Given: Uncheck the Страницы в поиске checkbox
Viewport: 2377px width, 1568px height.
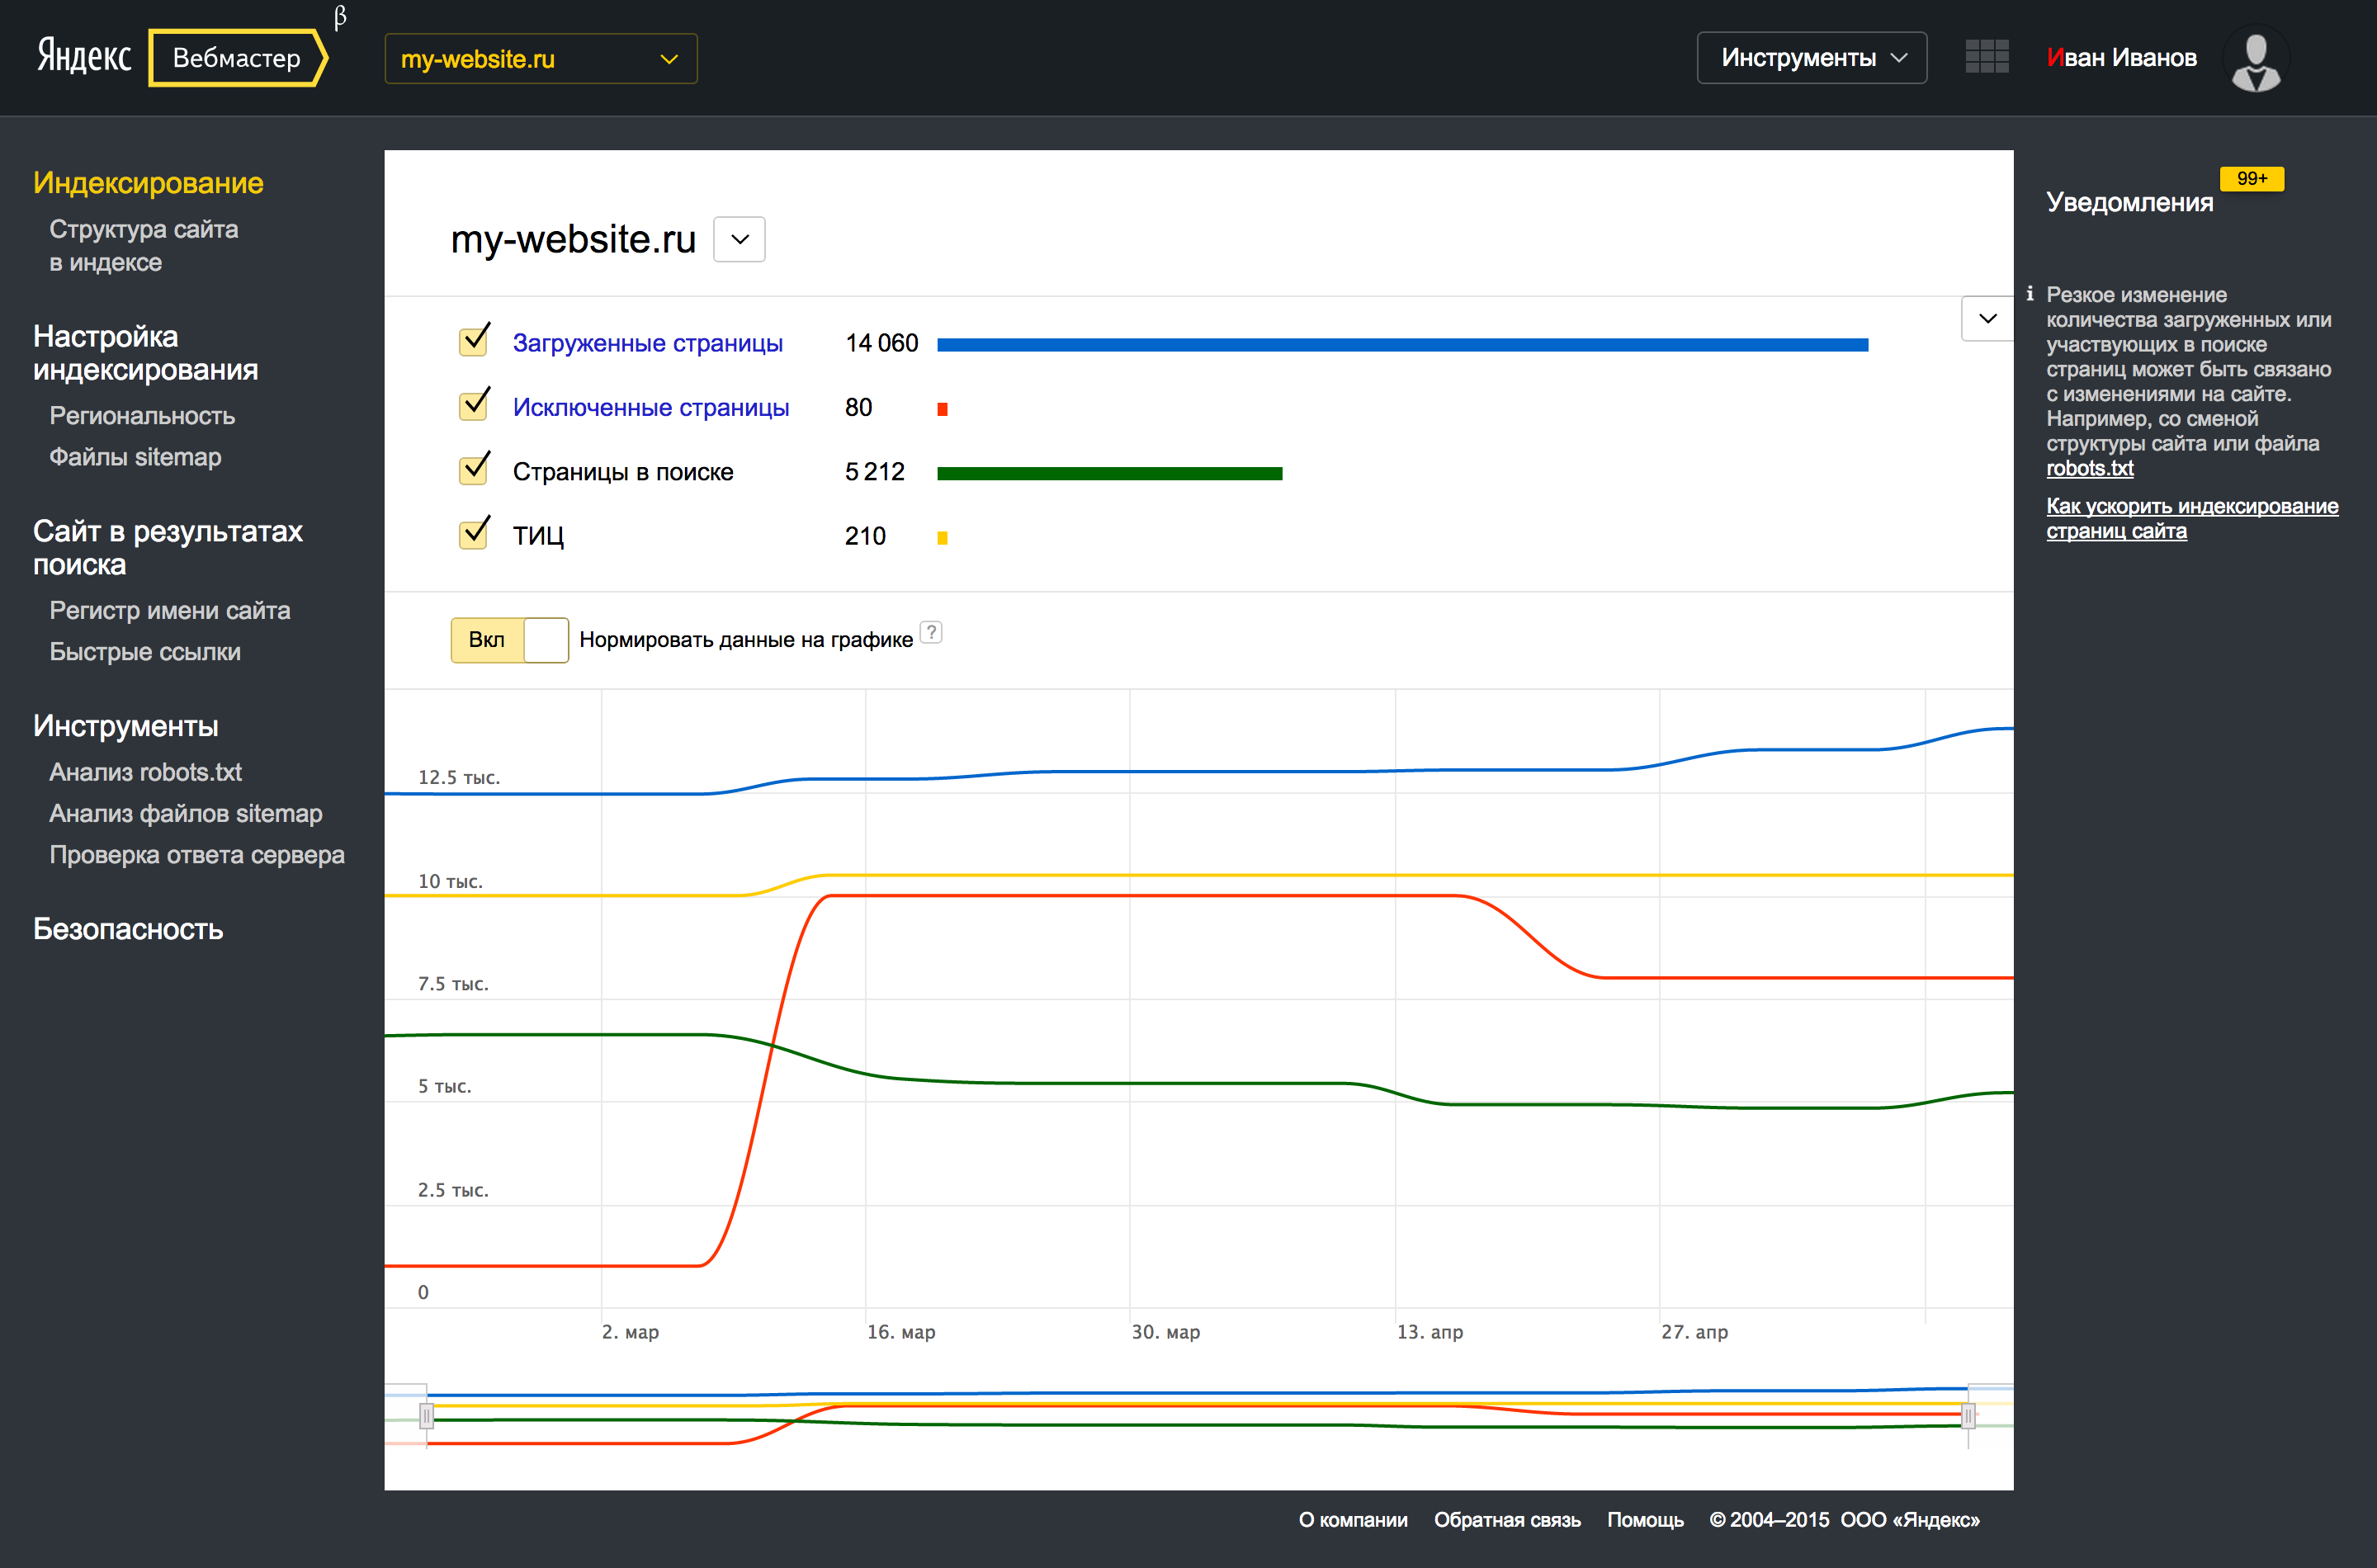Looking at the screenshot, I should (474, 470).
